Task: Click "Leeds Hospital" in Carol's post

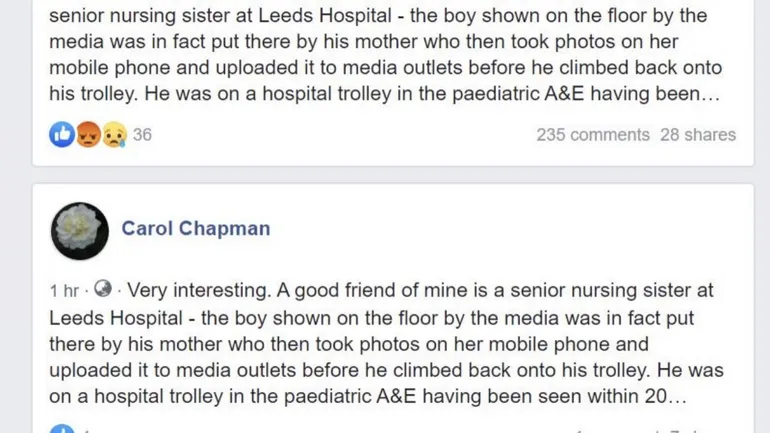Action: [114, 317]
